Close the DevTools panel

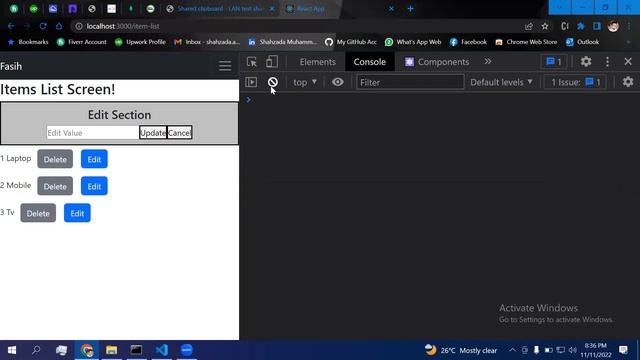pos(628,62)
